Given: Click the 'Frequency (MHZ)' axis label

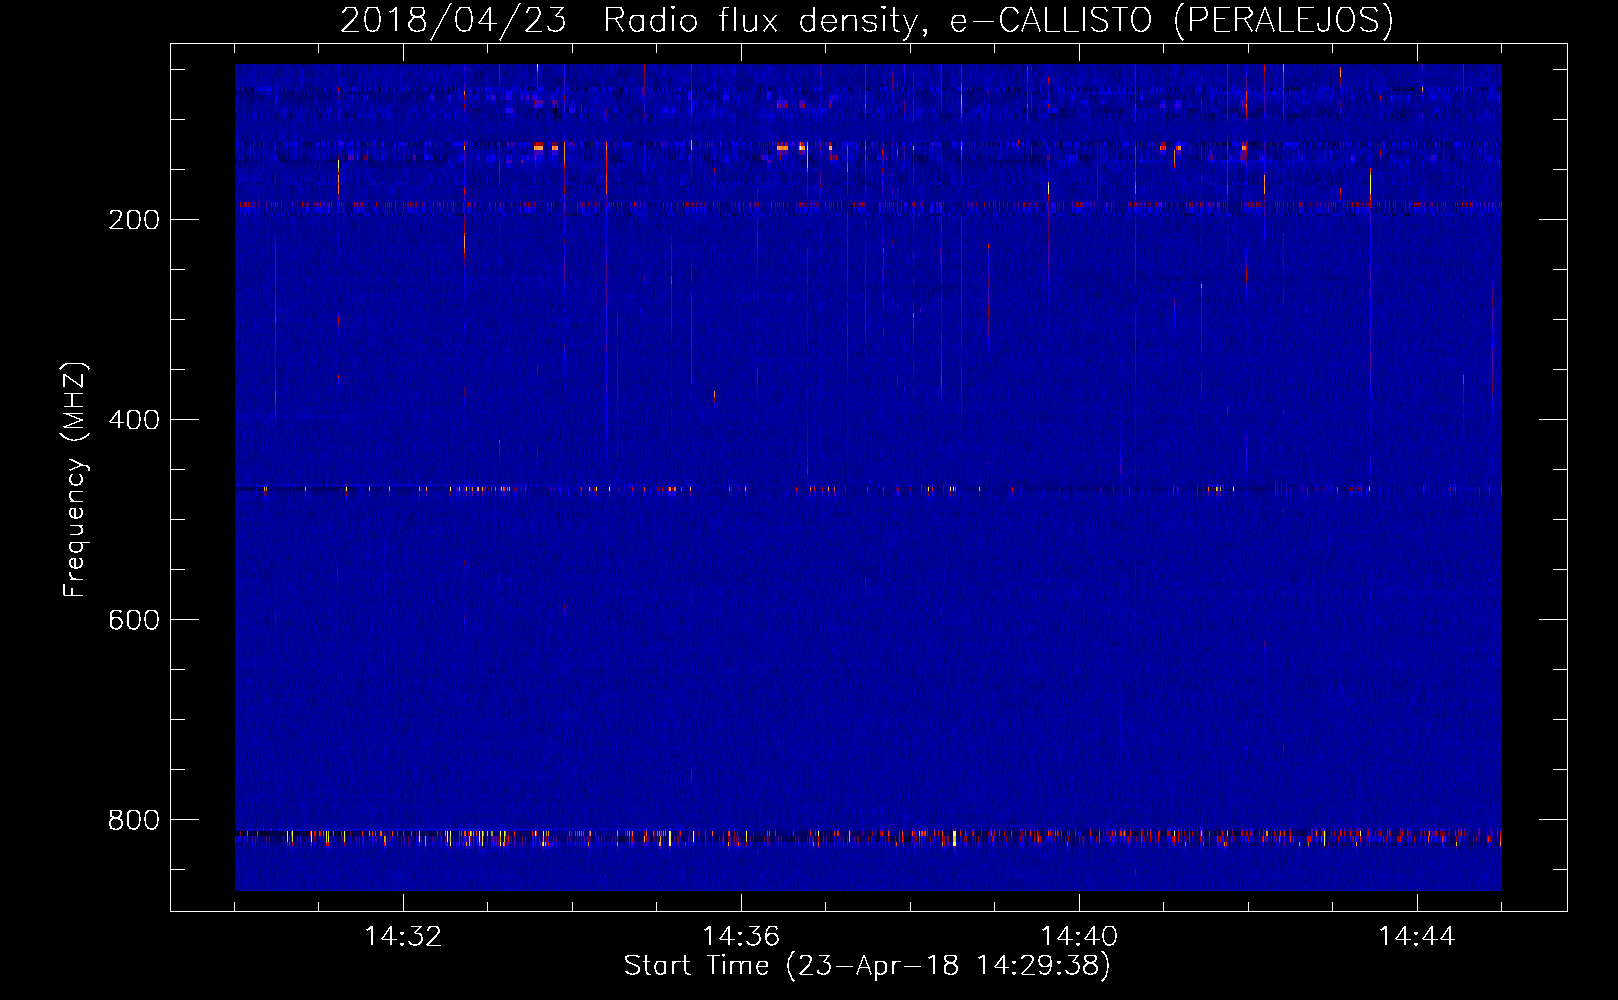Looking at the screenshot, I should tap(75, 480).
